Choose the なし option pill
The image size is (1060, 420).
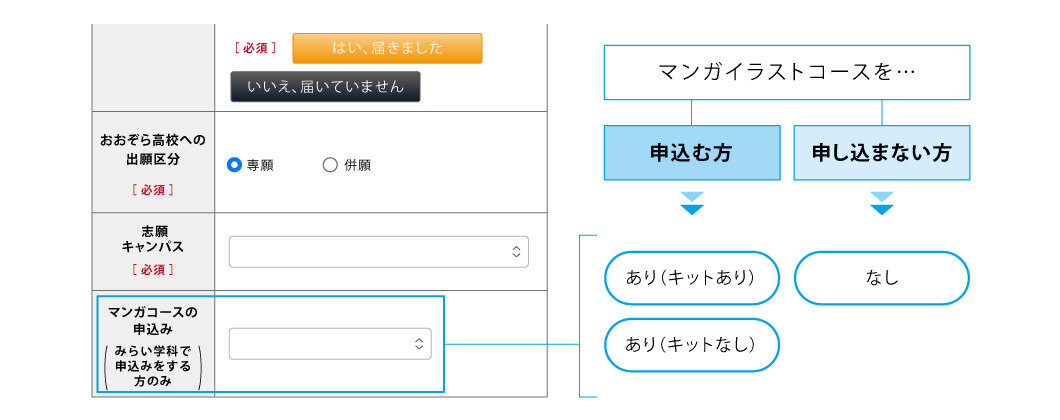click(x=882, y=278)
